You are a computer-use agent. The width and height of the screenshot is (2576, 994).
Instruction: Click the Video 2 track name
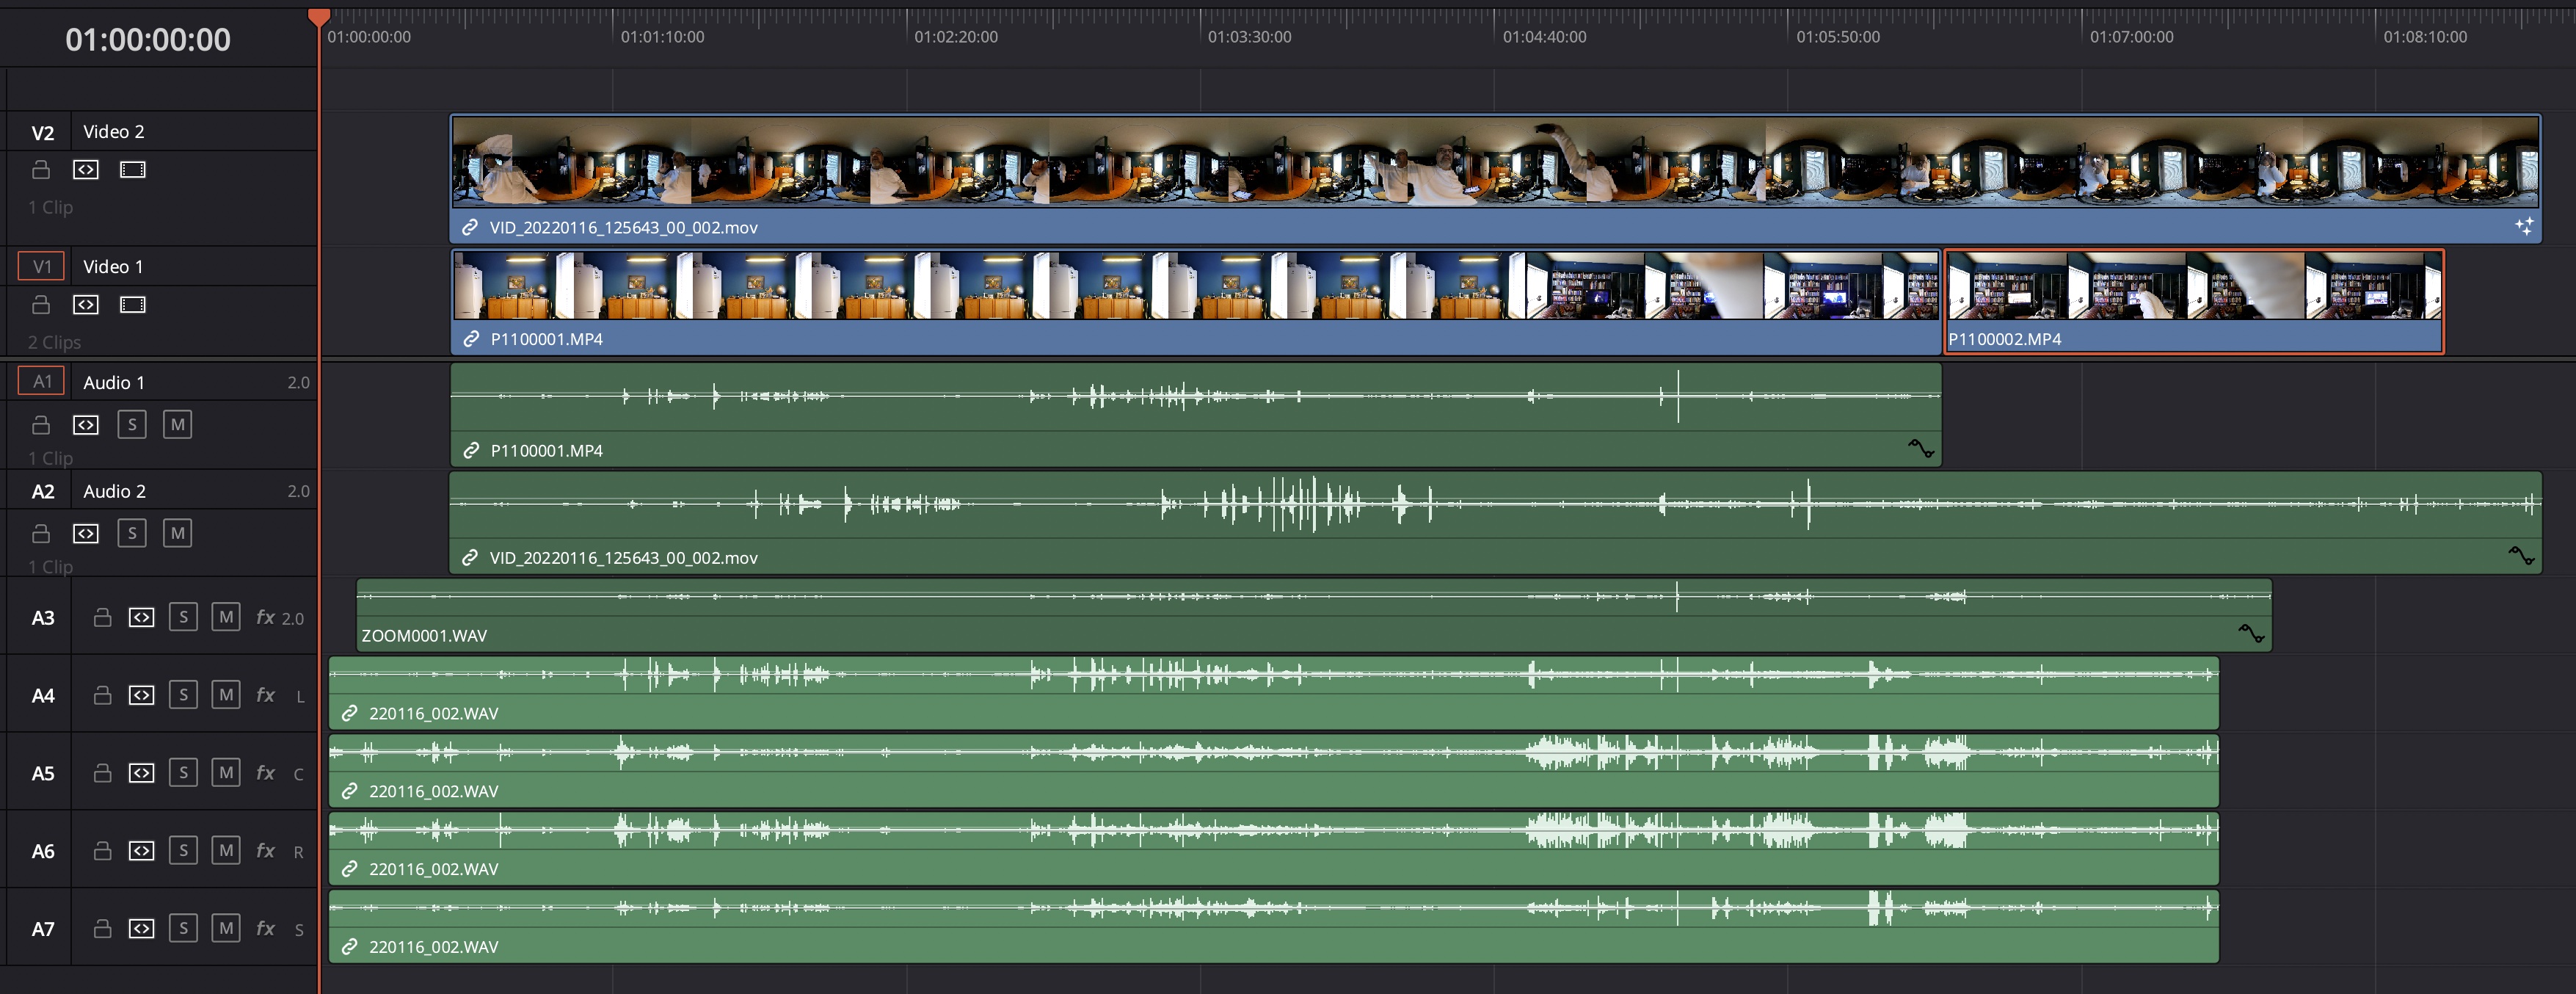pos(114,132)
